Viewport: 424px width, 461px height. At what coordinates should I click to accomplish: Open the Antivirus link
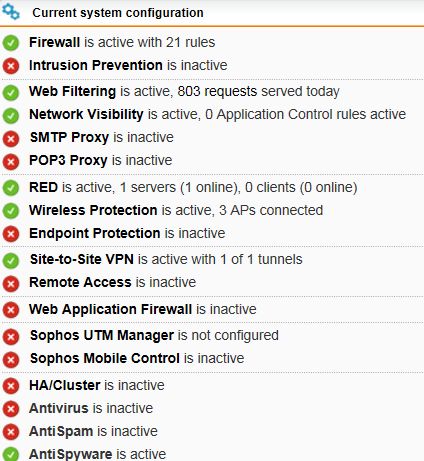(59, 408)
